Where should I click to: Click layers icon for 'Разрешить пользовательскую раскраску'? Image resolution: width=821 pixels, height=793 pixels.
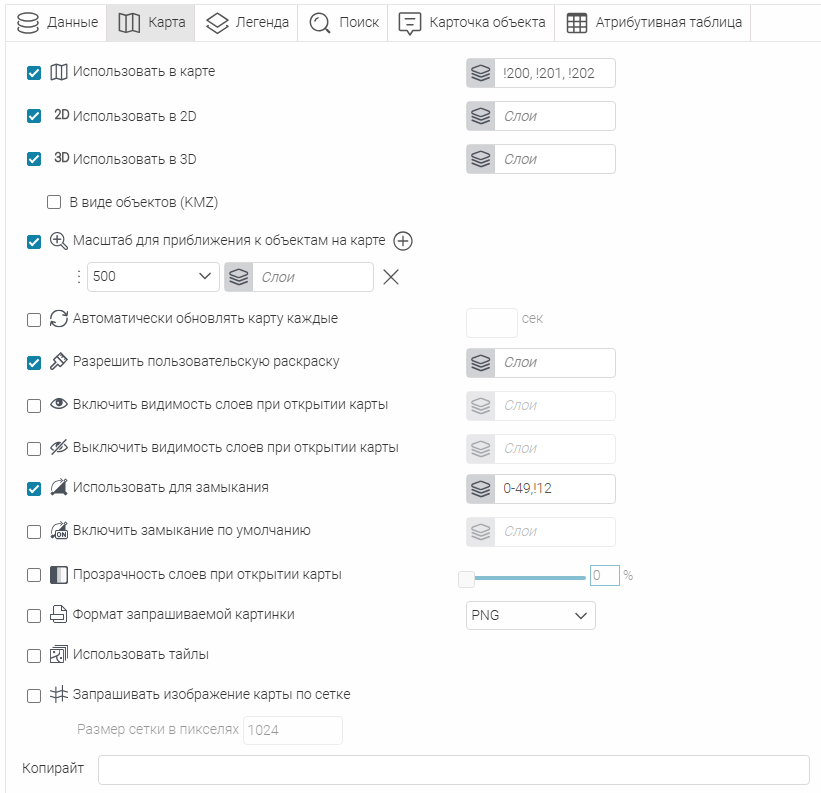(481, 363)
